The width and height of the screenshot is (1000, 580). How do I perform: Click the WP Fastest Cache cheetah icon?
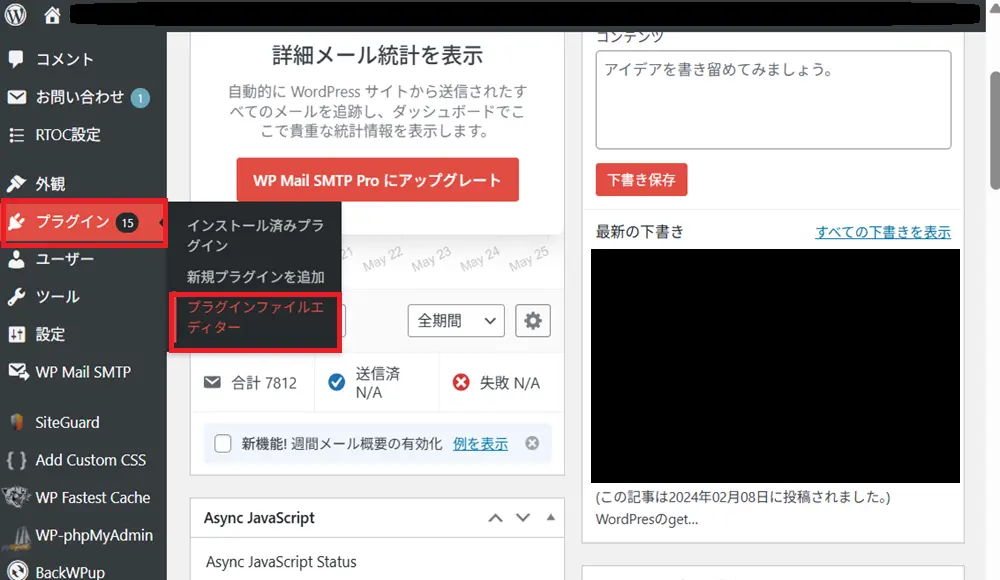coord(16,497)
